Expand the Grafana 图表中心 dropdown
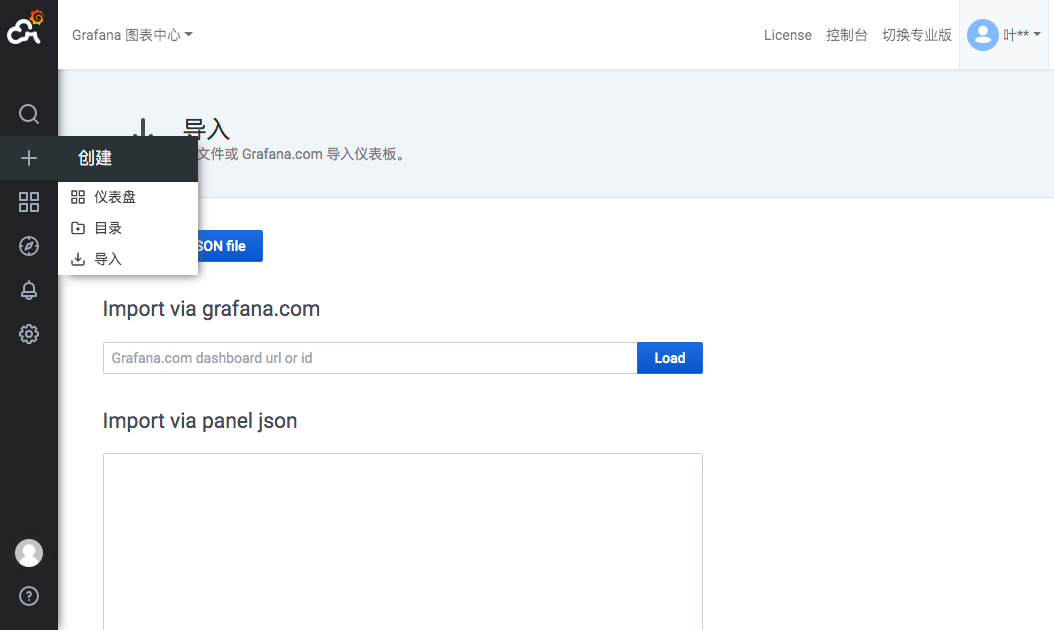The width and height of the screenshot is (1054, 630). pyautogui.click(x=132, y=35)
